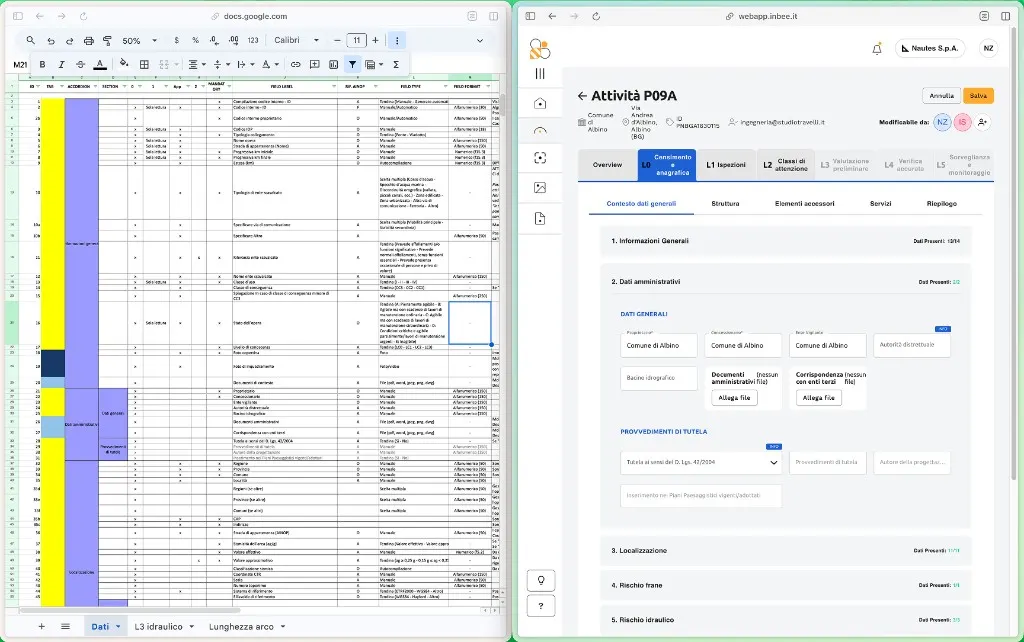Go back with arrow beside Attività P09A
1024x642 pixels.
click(x=582, y=96)
